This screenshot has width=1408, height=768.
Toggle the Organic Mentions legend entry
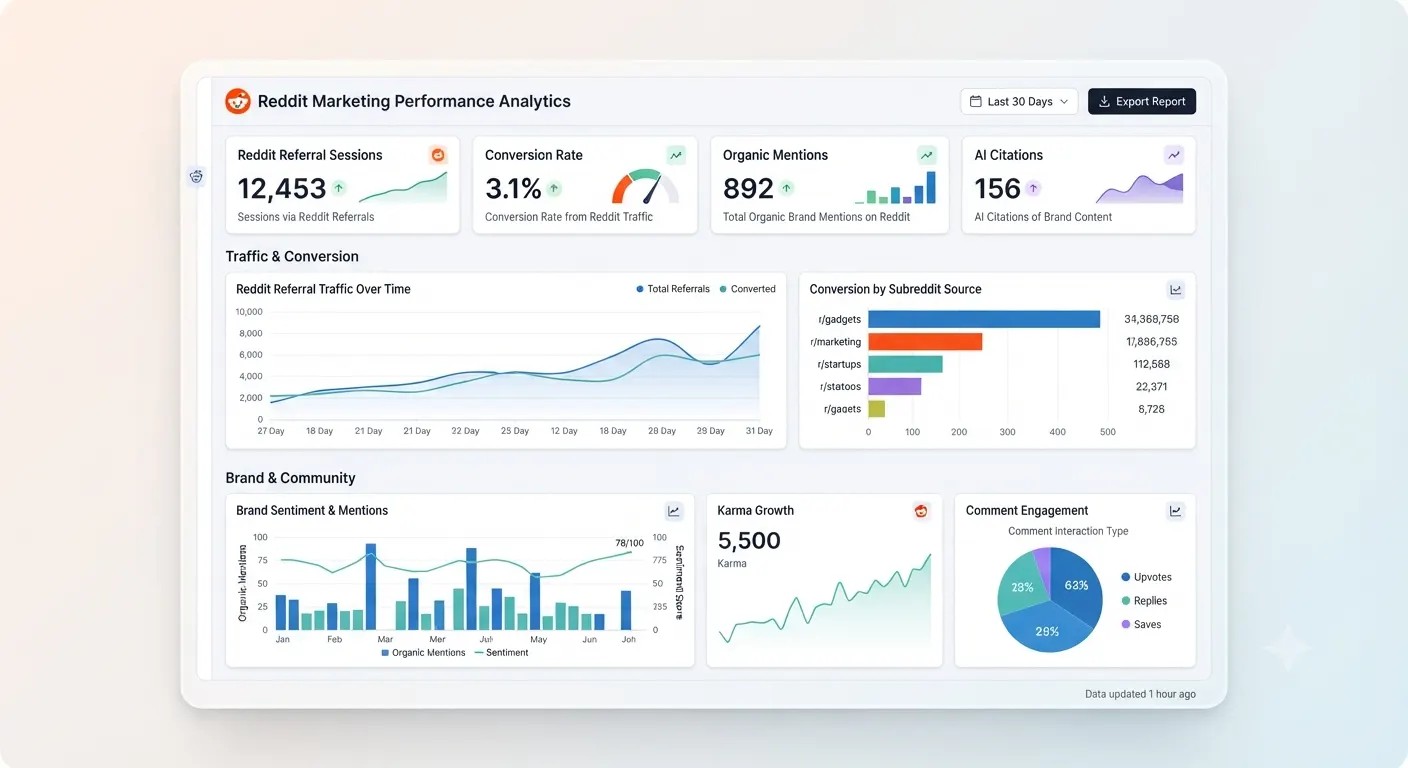tap(423, 653)
